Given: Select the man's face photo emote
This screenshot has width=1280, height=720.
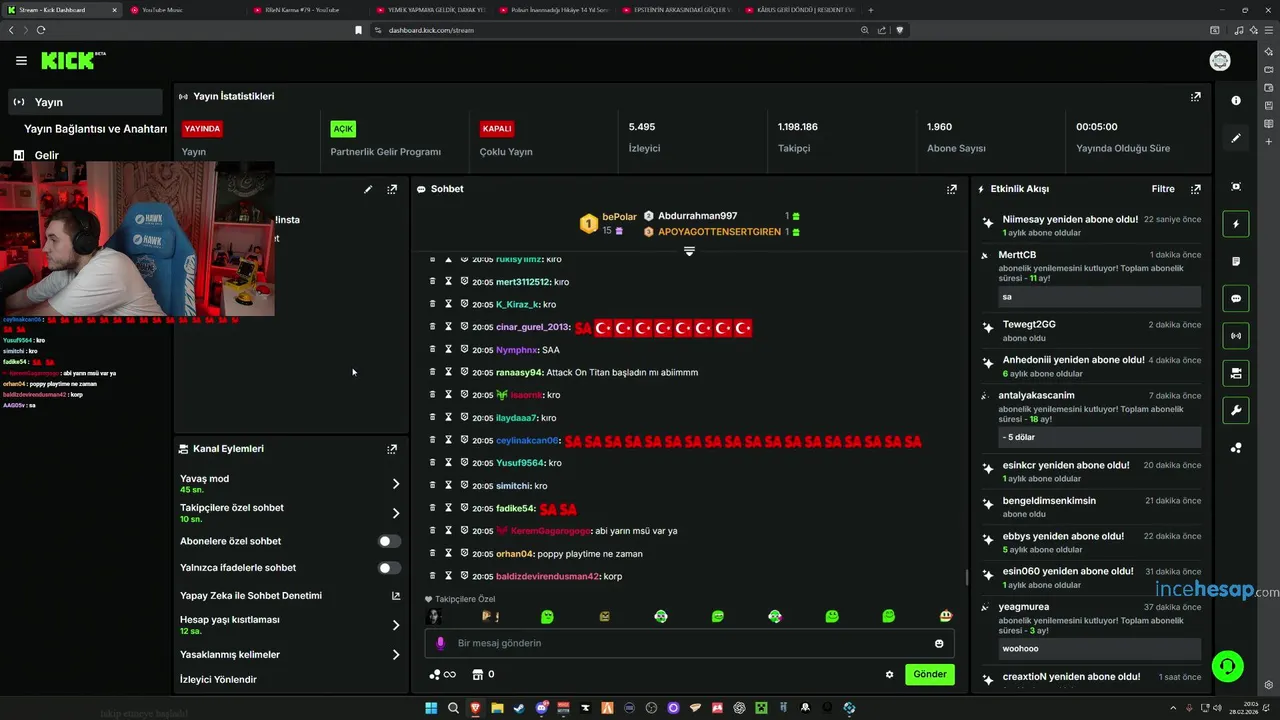Looking at the screenshot, I should pos(434,617).
